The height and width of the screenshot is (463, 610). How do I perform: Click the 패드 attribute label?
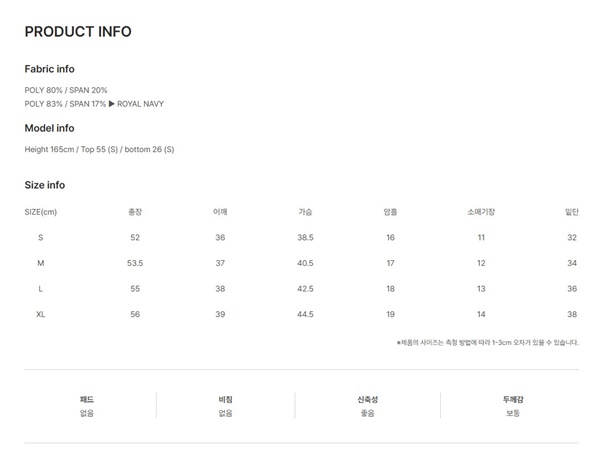pyautogui.click(x=87, y=400)
